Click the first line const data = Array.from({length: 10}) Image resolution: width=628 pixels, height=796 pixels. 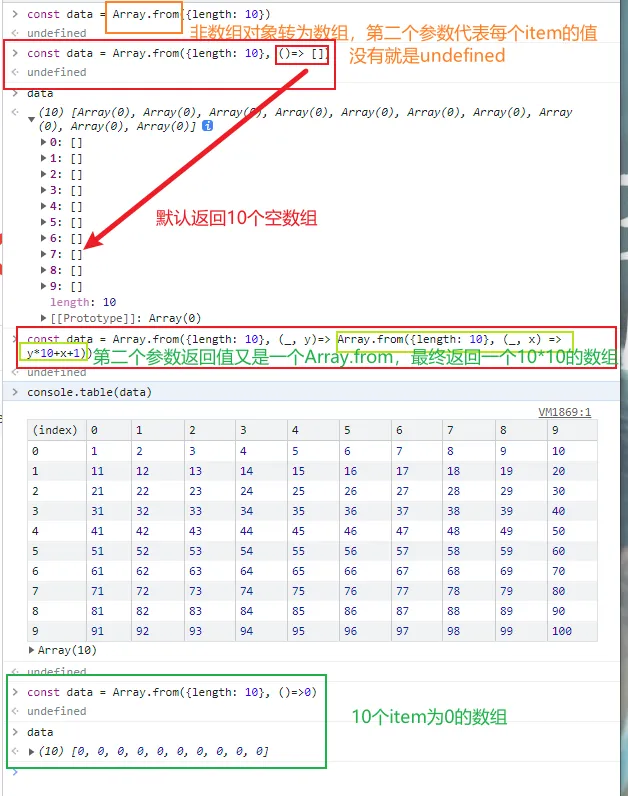tap(148, 14)
